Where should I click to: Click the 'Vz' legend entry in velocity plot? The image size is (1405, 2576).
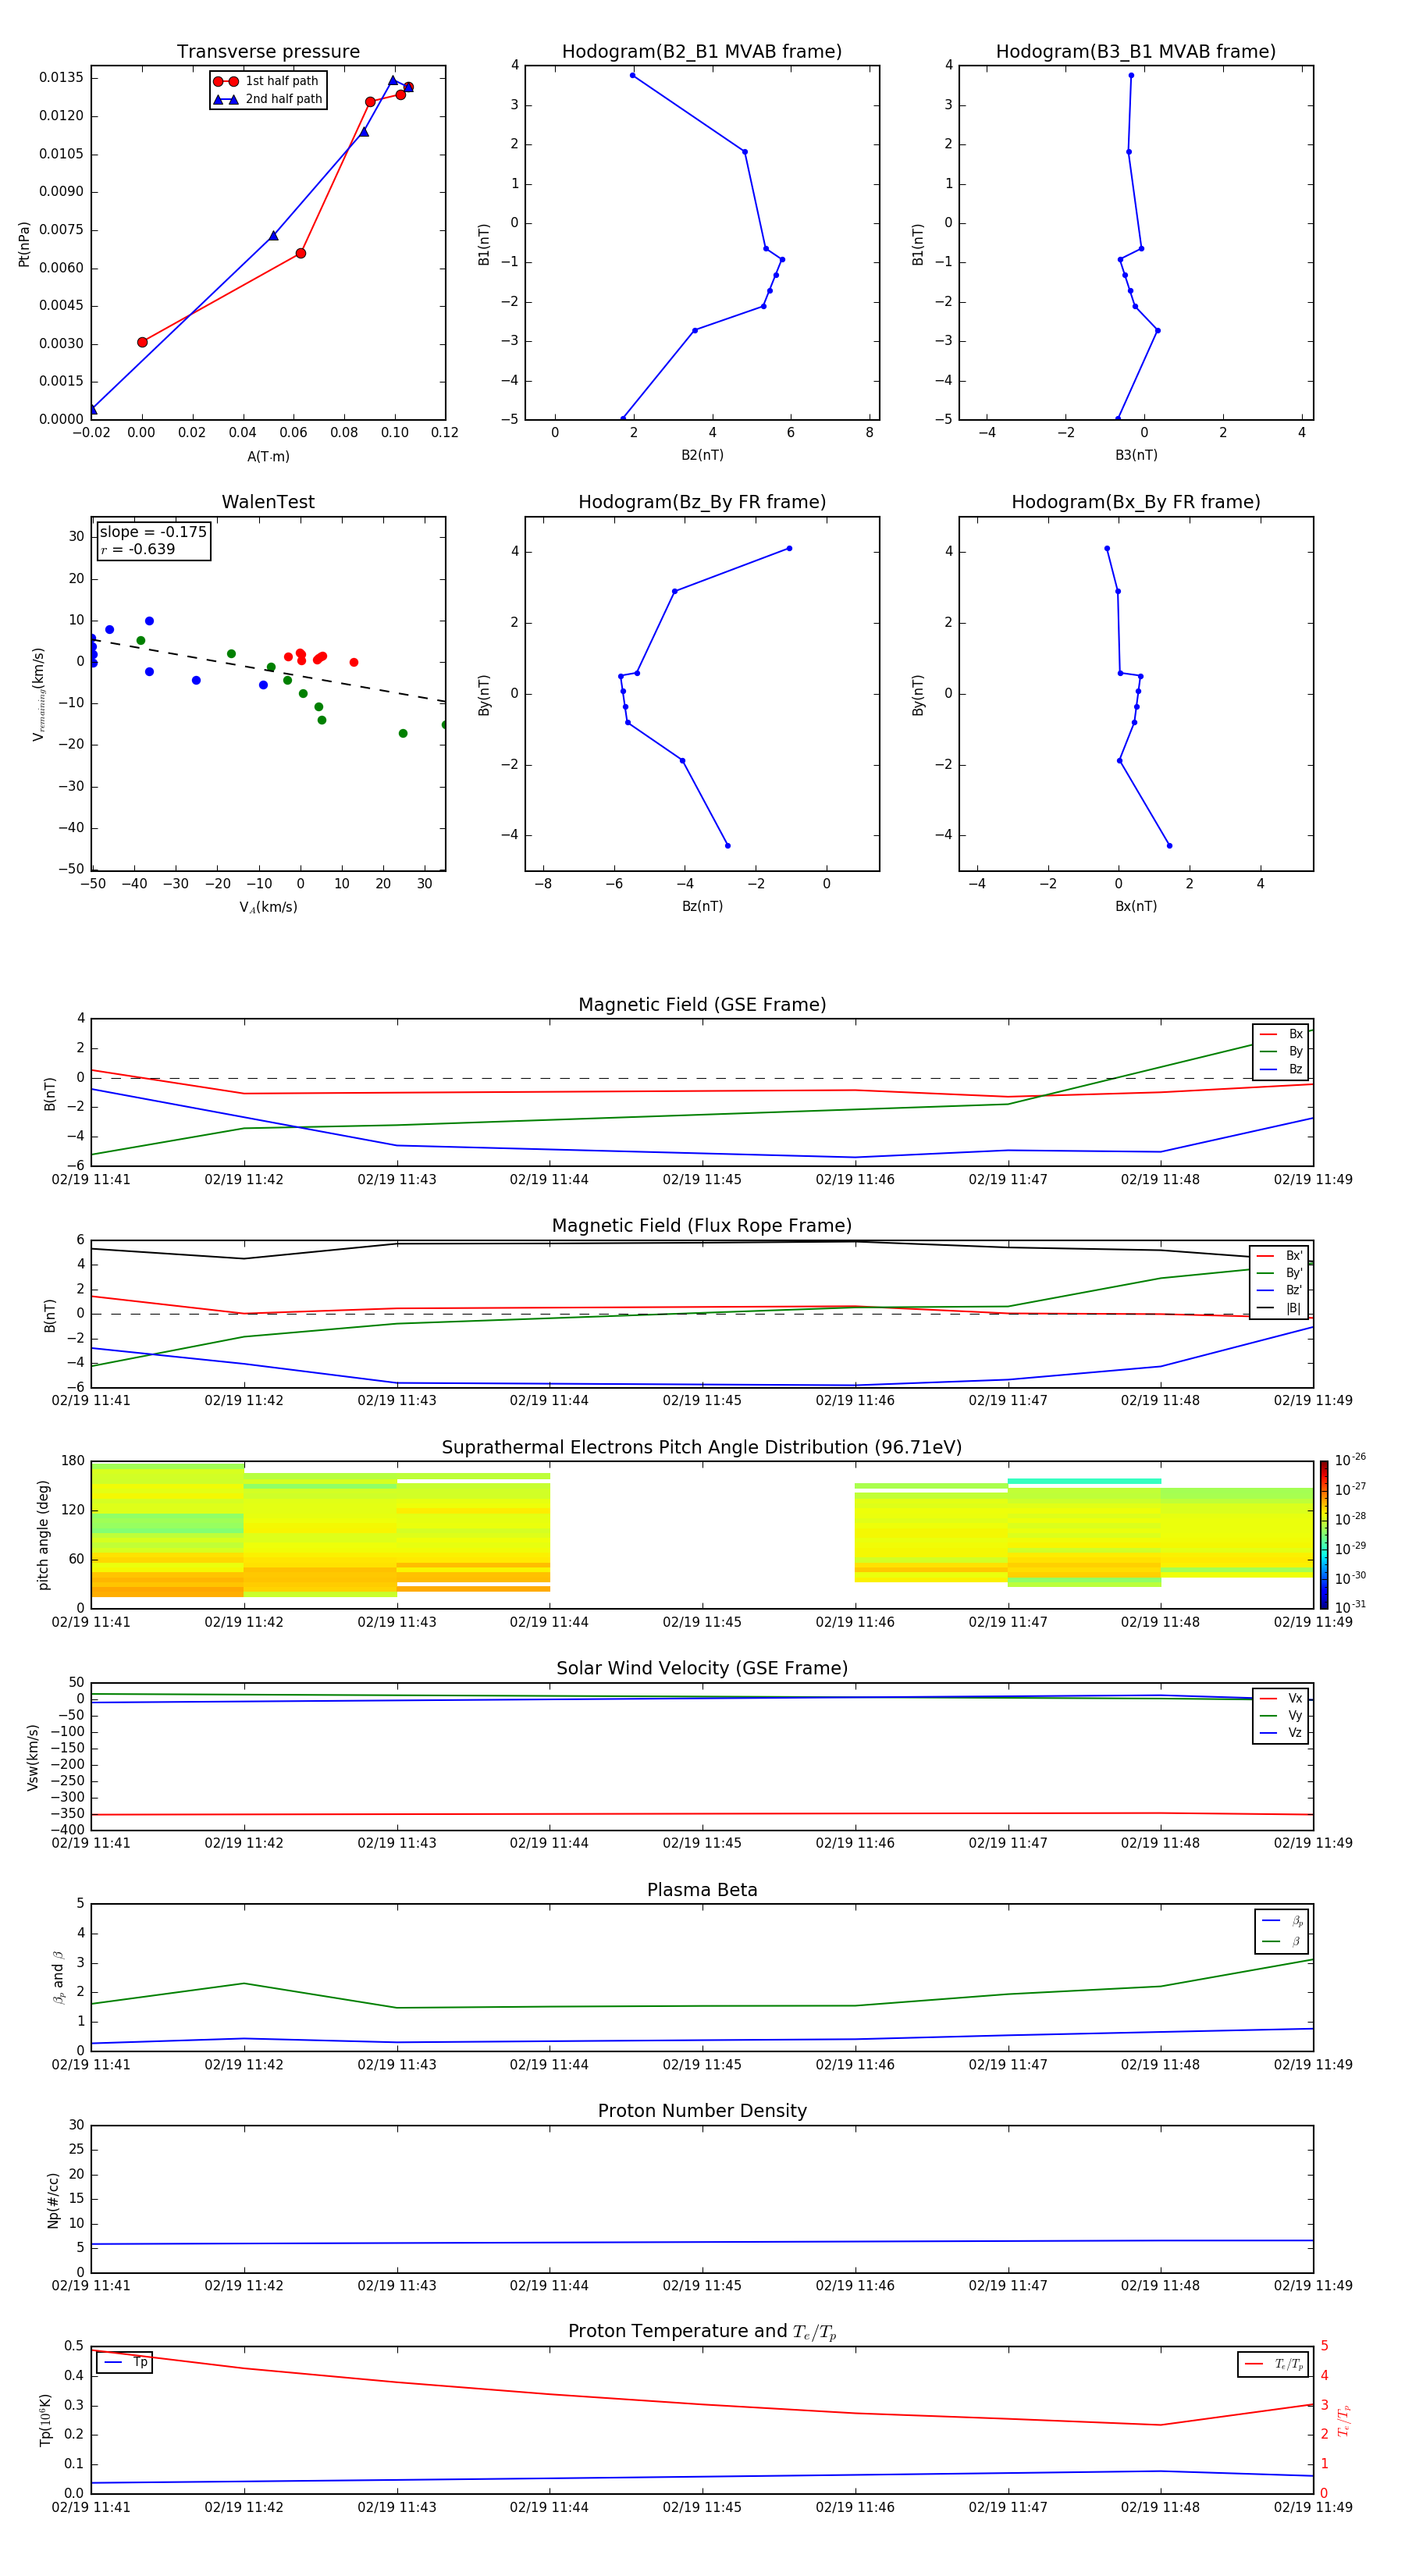1281,1732
